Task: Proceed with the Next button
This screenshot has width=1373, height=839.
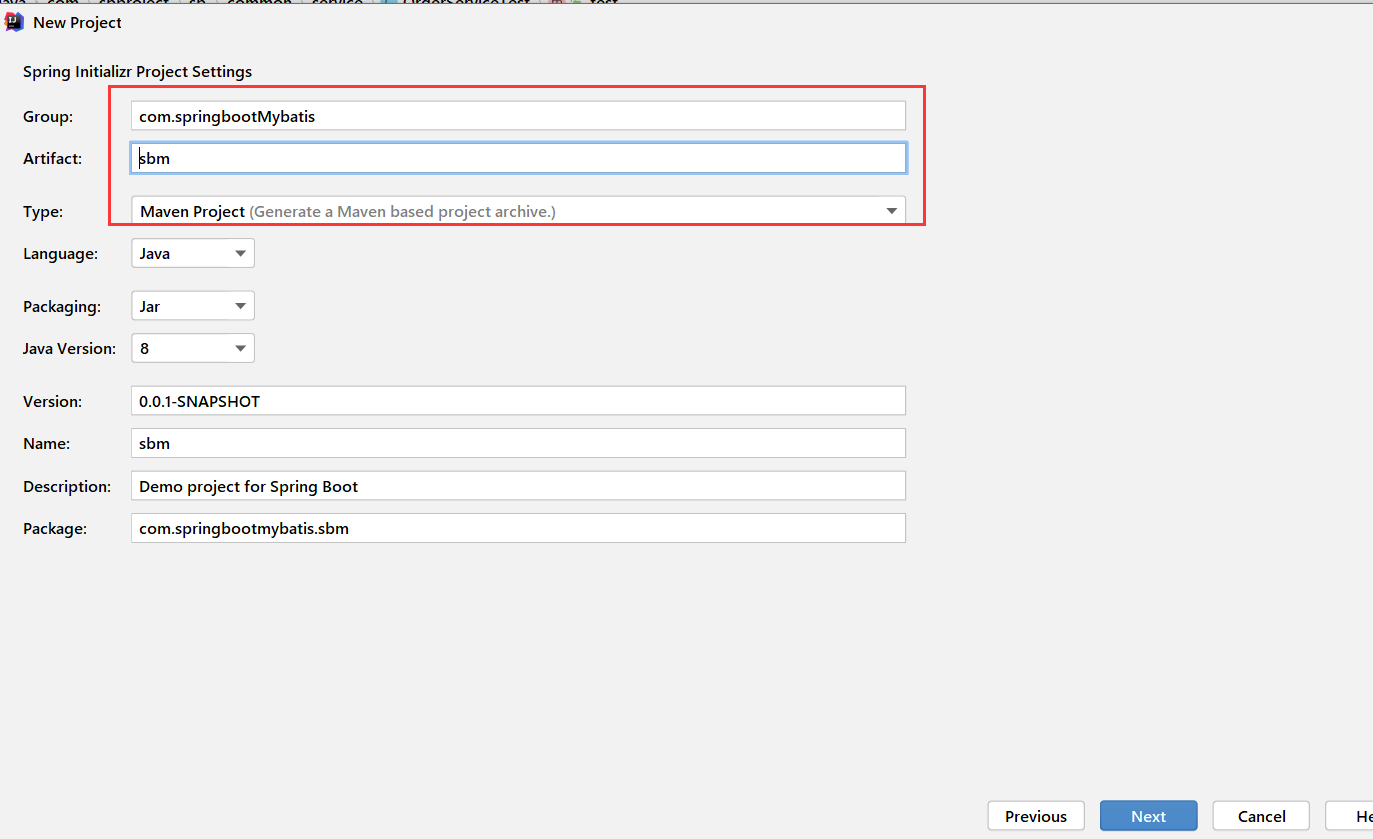Action: pyautogui.click(x=1148, y=816)
